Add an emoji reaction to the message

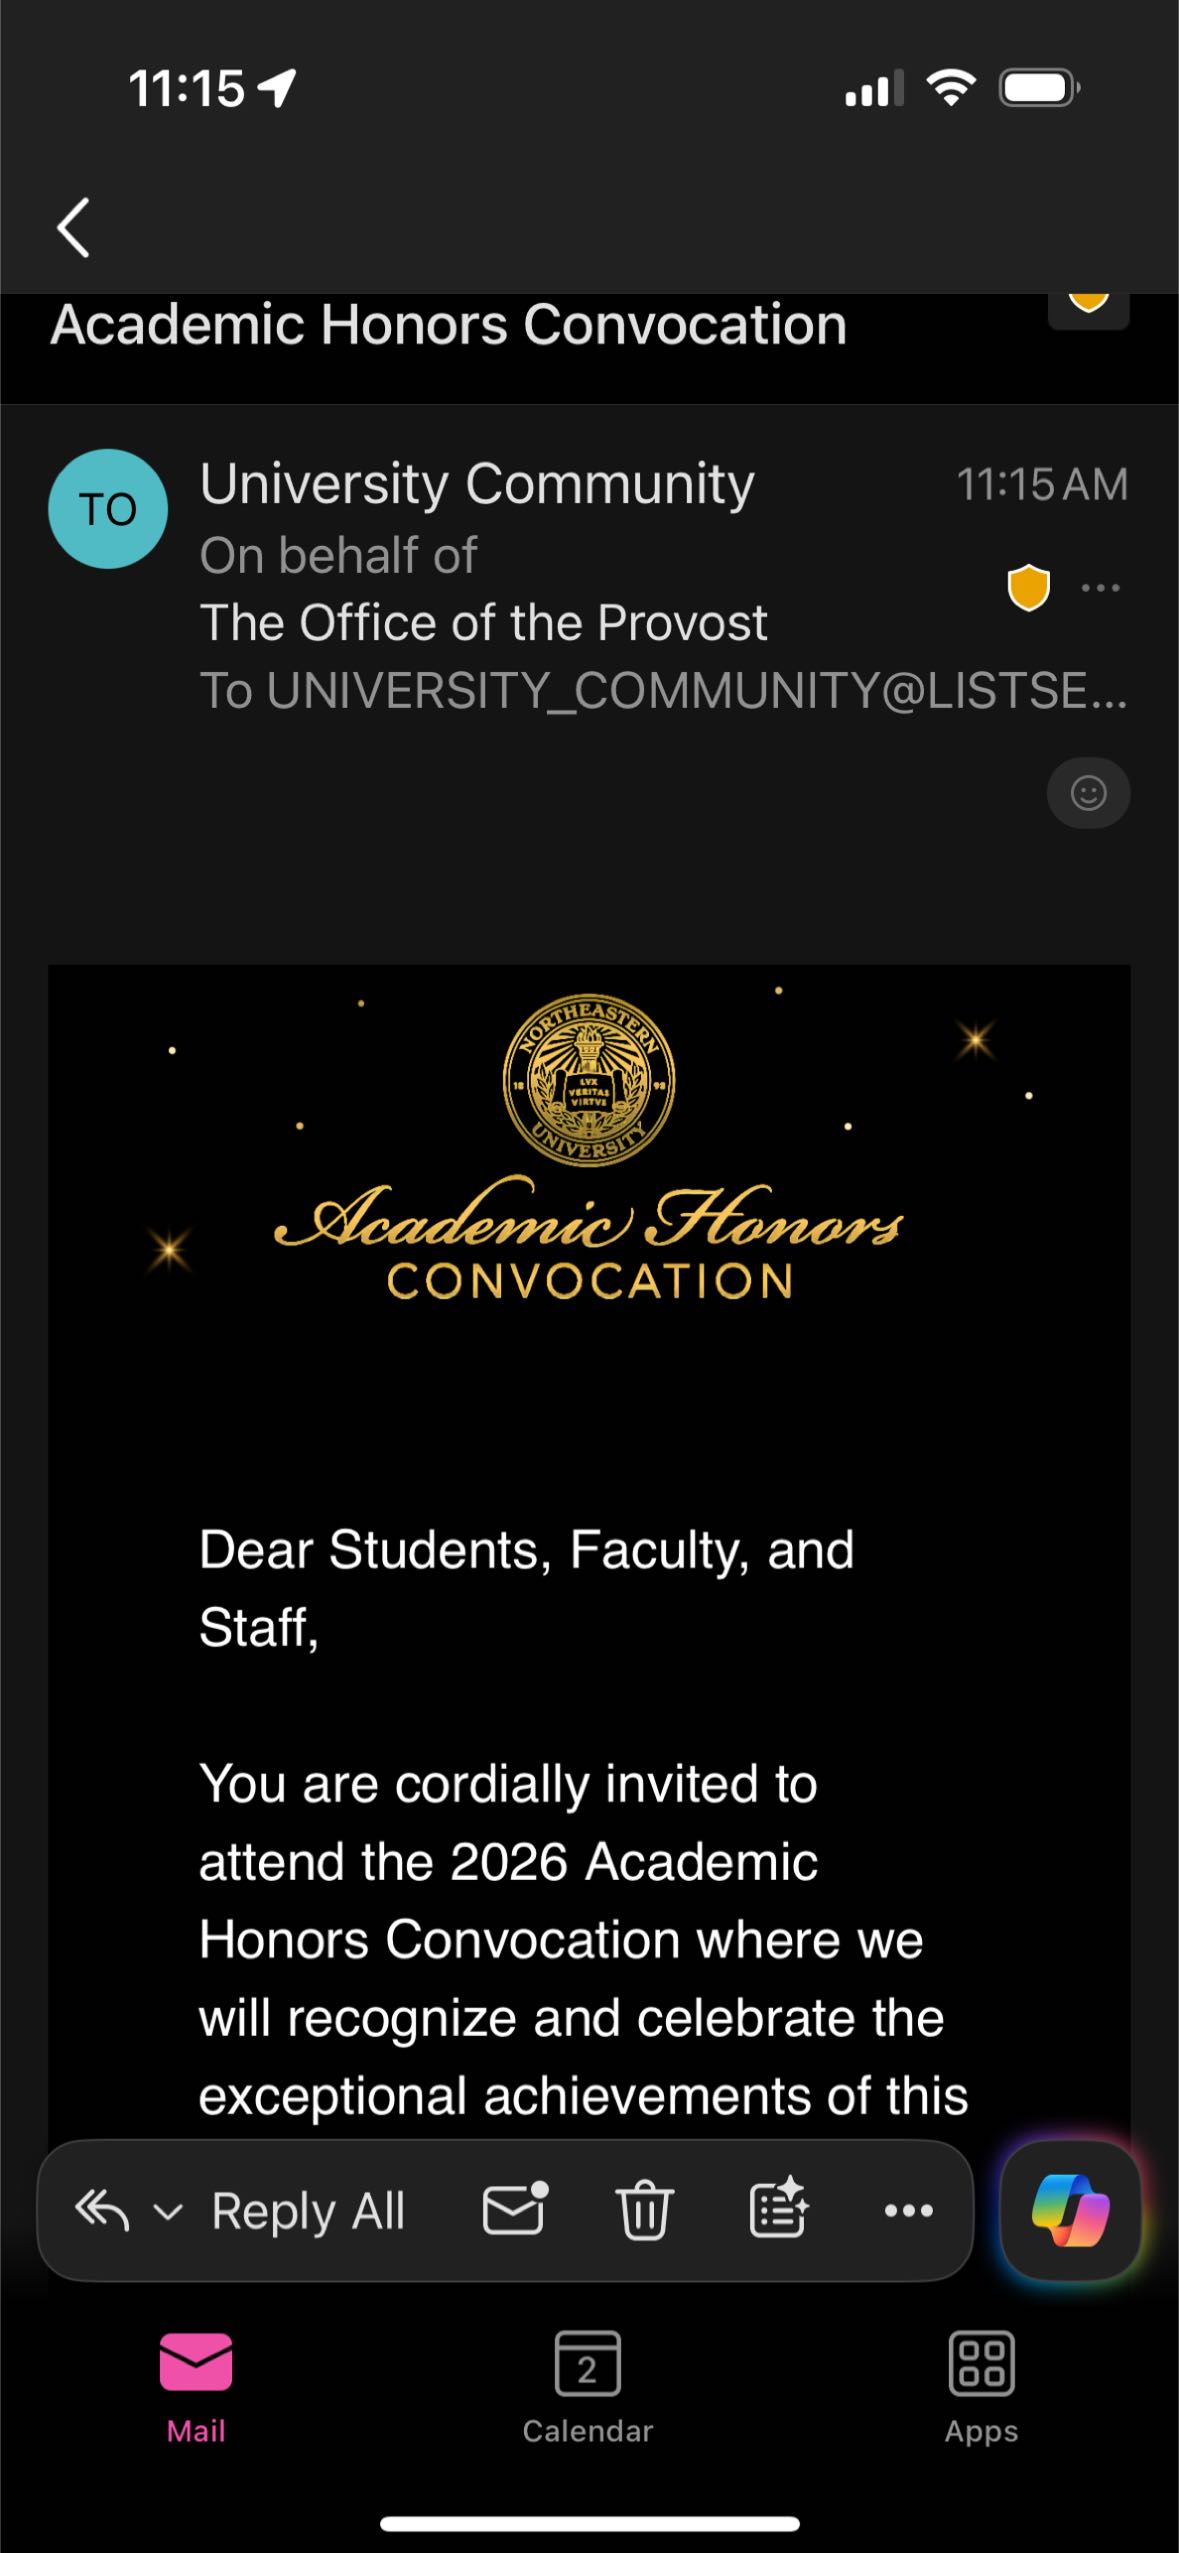[x=1088, y=793]
